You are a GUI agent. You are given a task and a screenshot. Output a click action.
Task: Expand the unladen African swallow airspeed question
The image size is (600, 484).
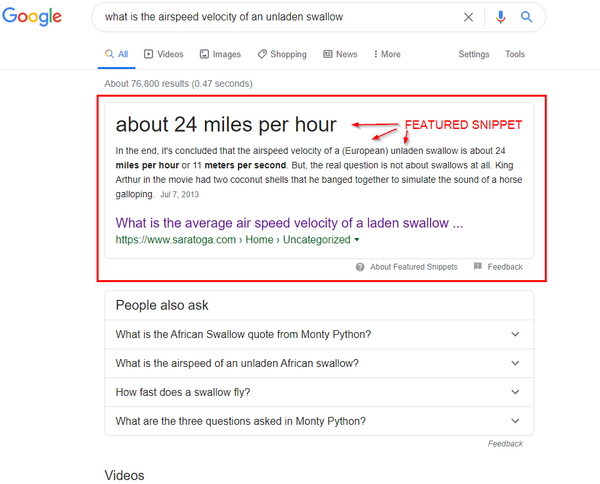515,363
